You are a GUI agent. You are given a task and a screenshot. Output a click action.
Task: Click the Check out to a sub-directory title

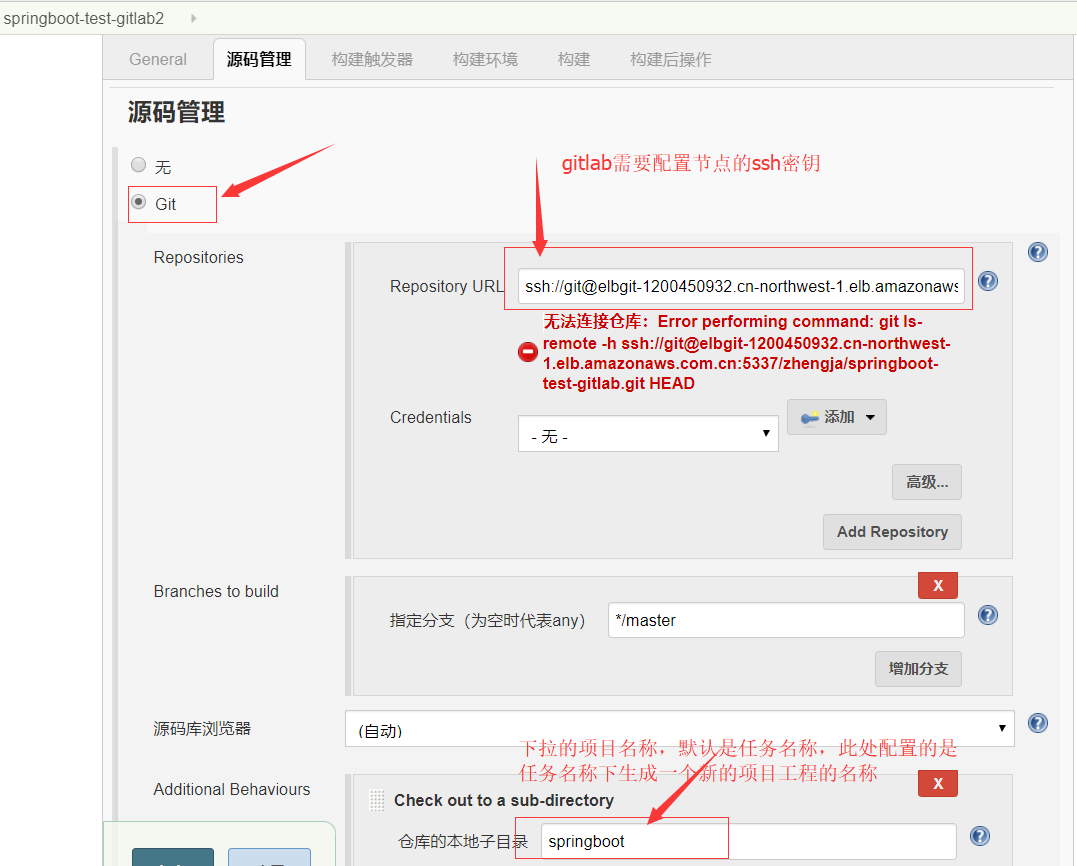(x=504, y=800)
